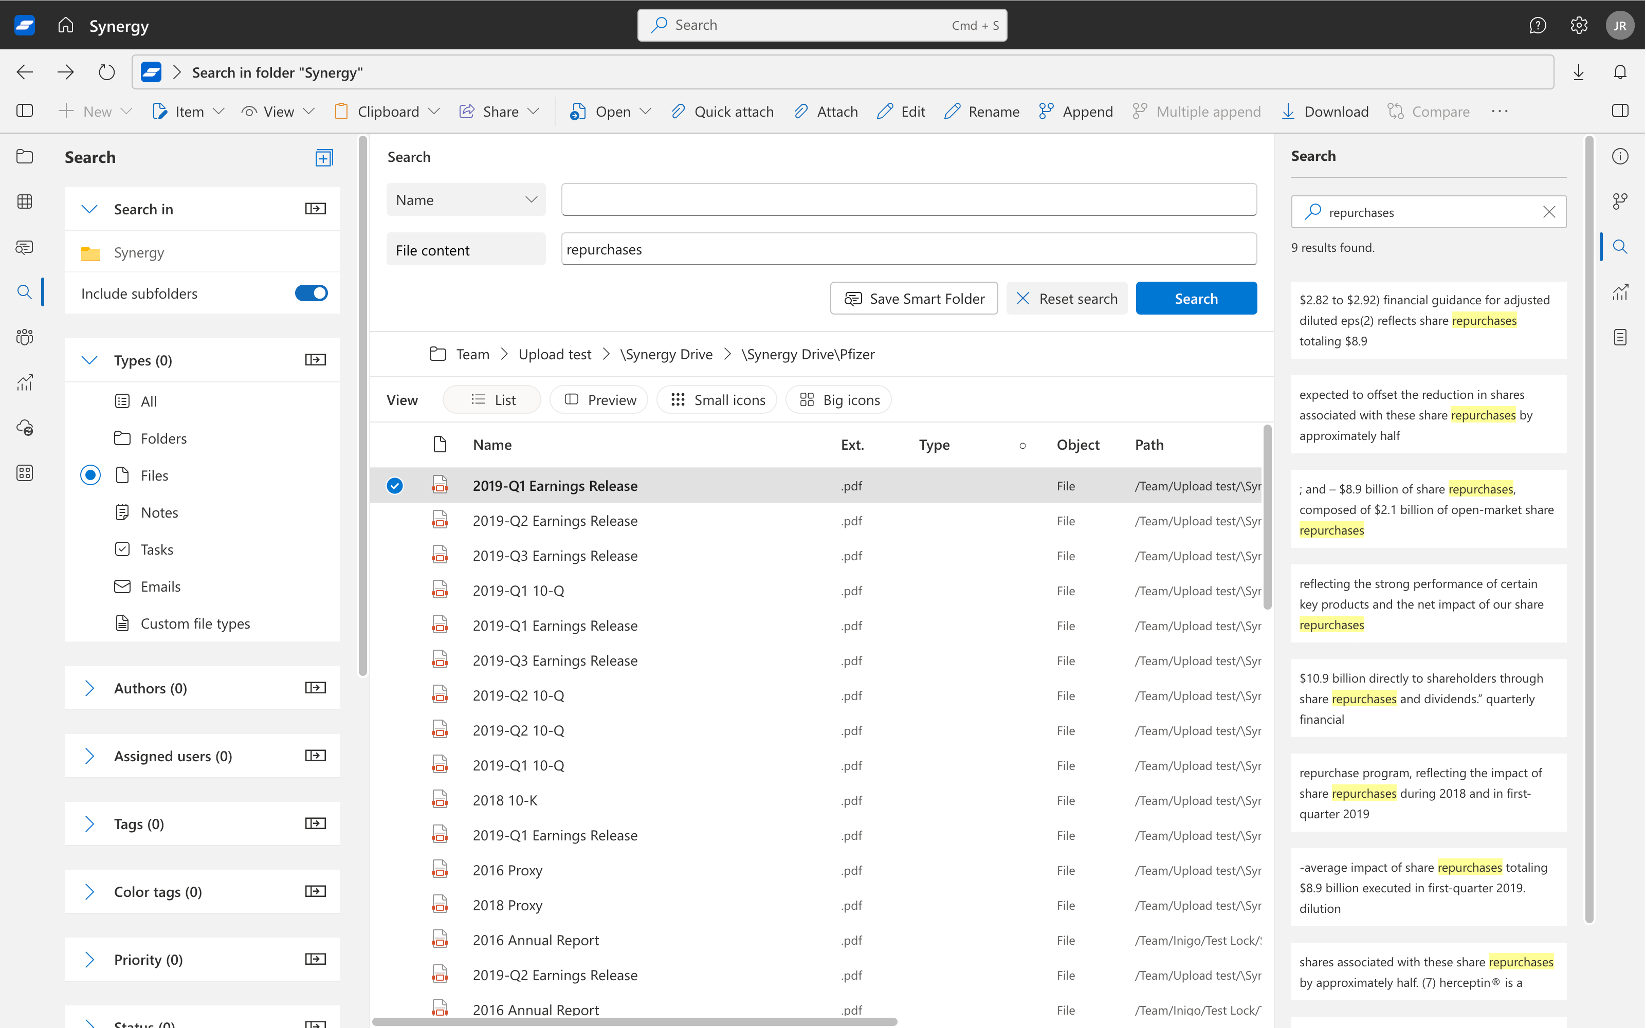The image size is (1646, 1028).
Task: Click Reset search button
Action: tap(1067, 298)
